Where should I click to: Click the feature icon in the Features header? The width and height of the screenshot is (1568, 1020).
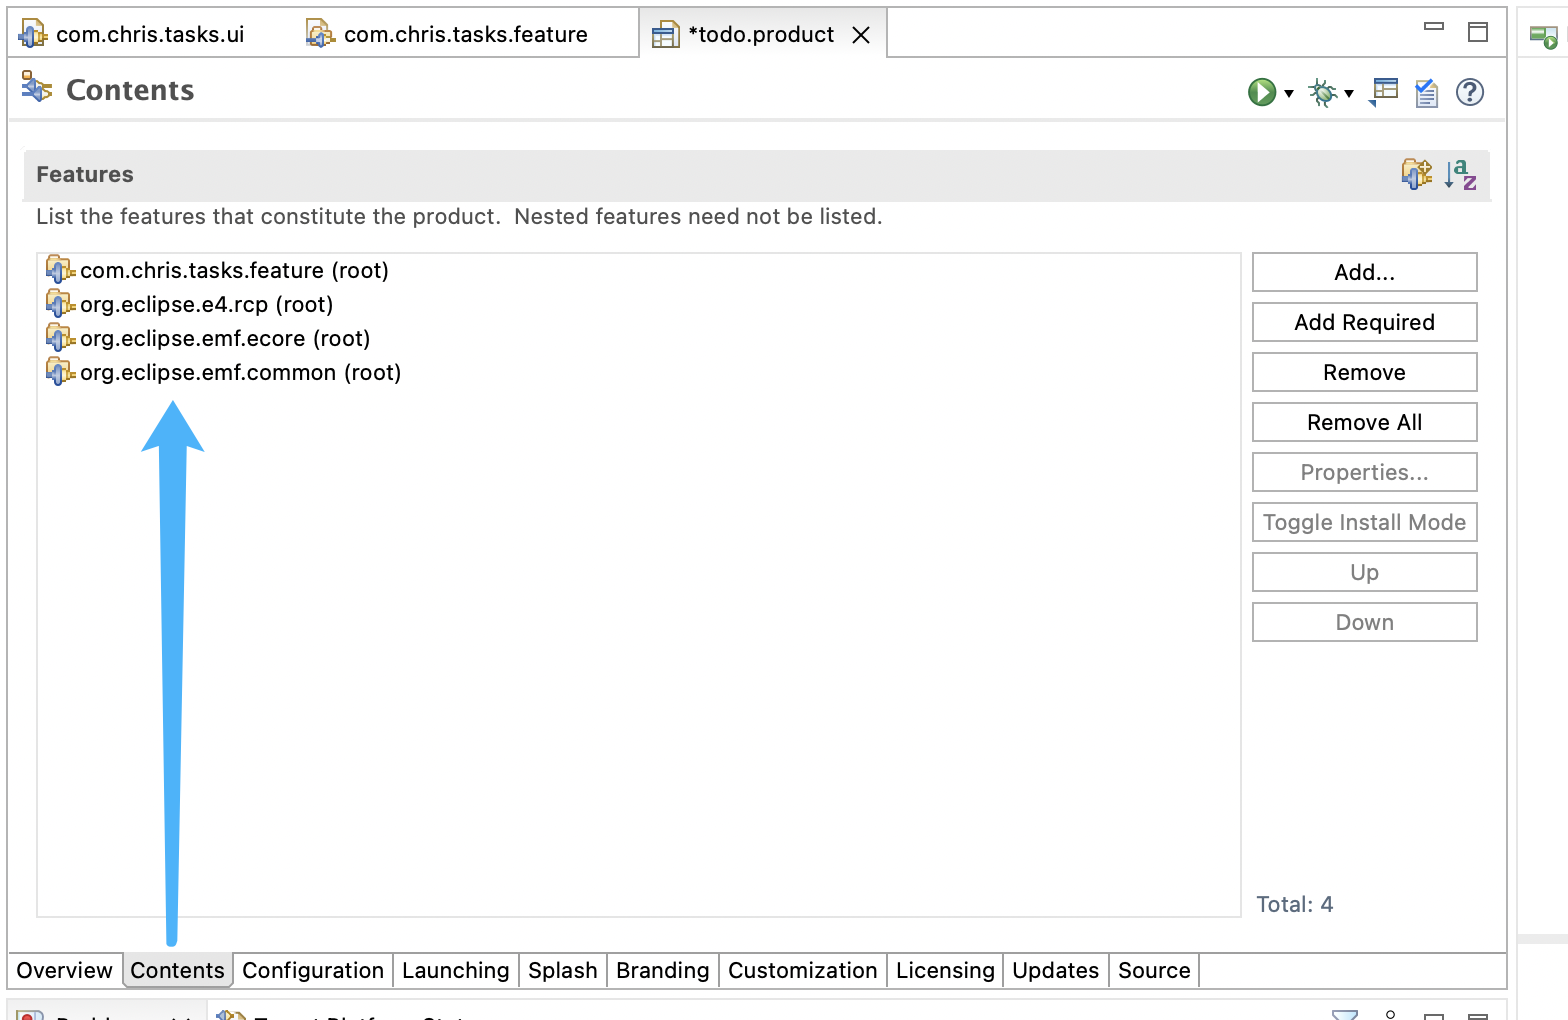point(1416,174)
